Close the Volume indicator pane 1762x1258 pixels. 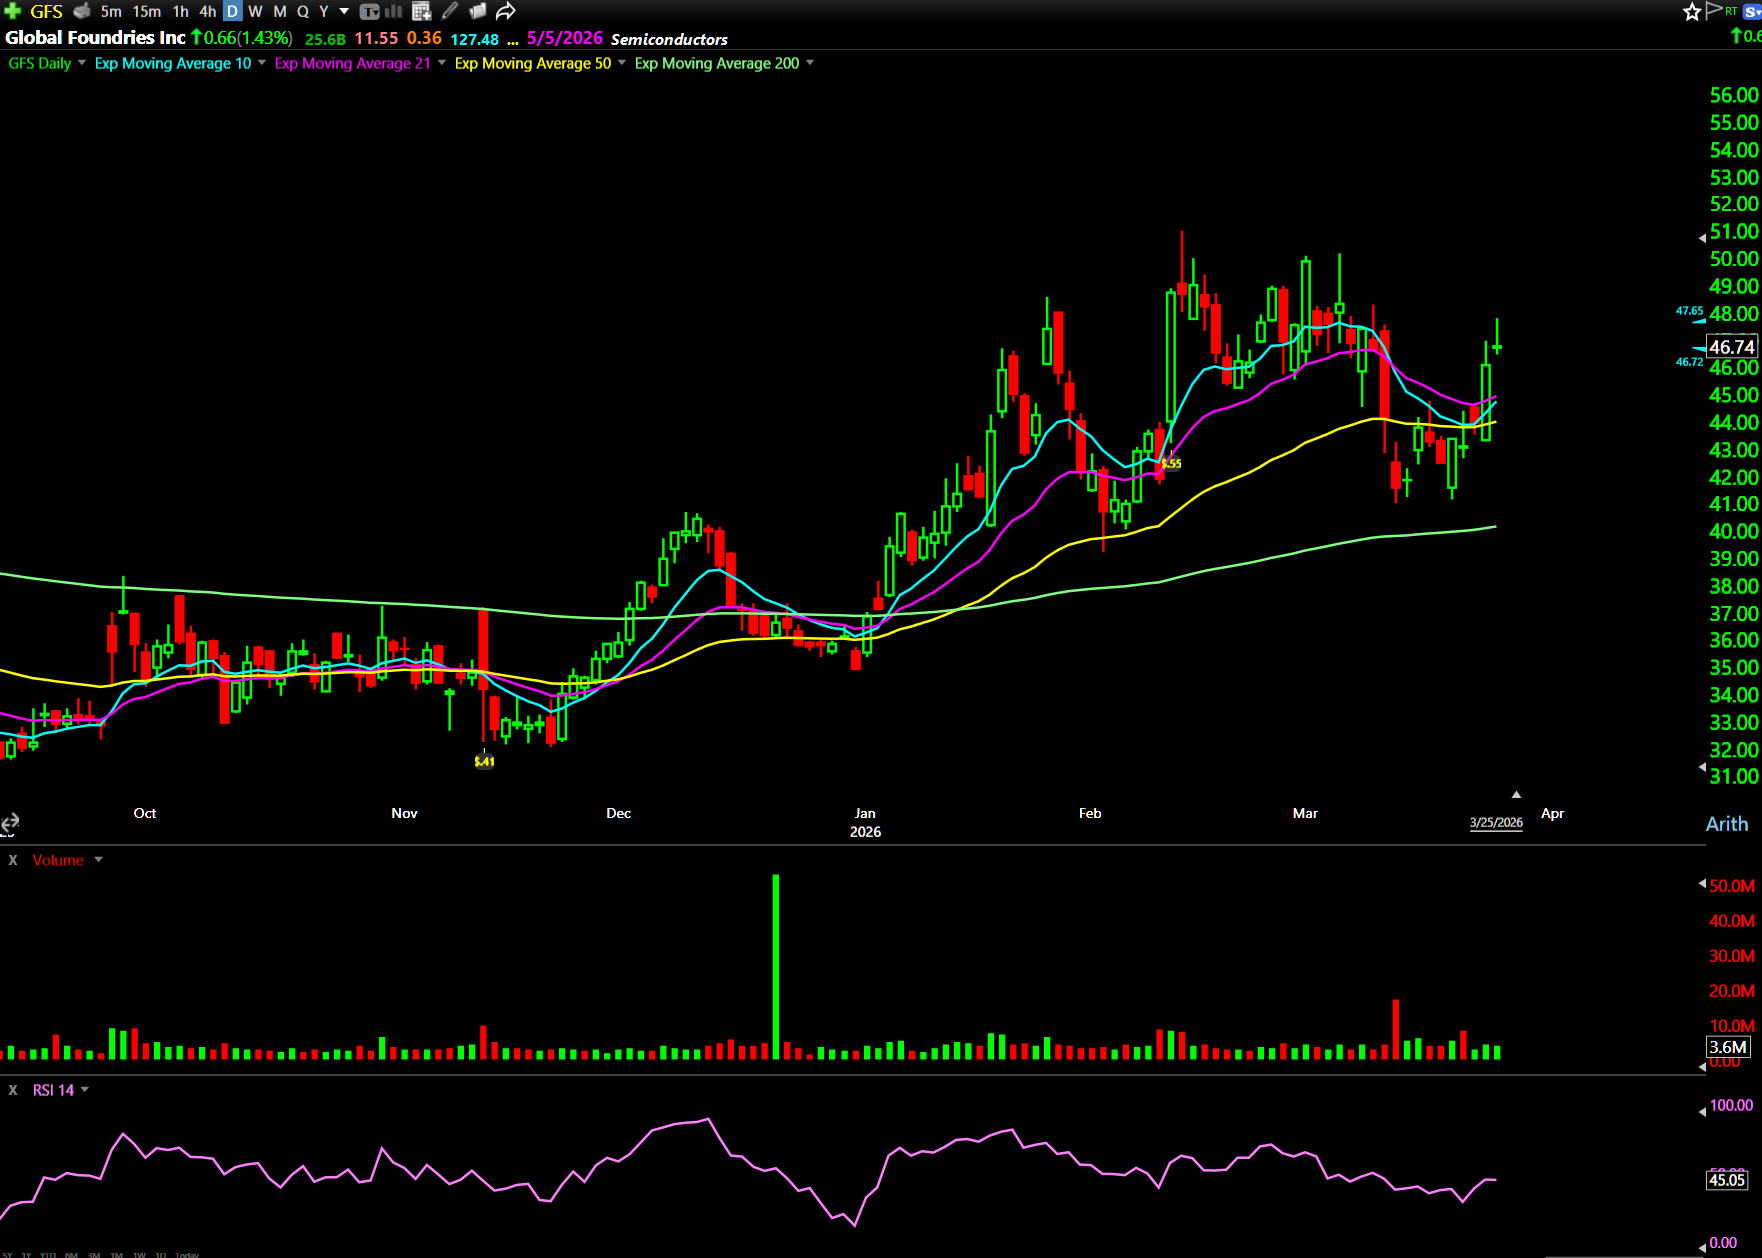(13, 860)
